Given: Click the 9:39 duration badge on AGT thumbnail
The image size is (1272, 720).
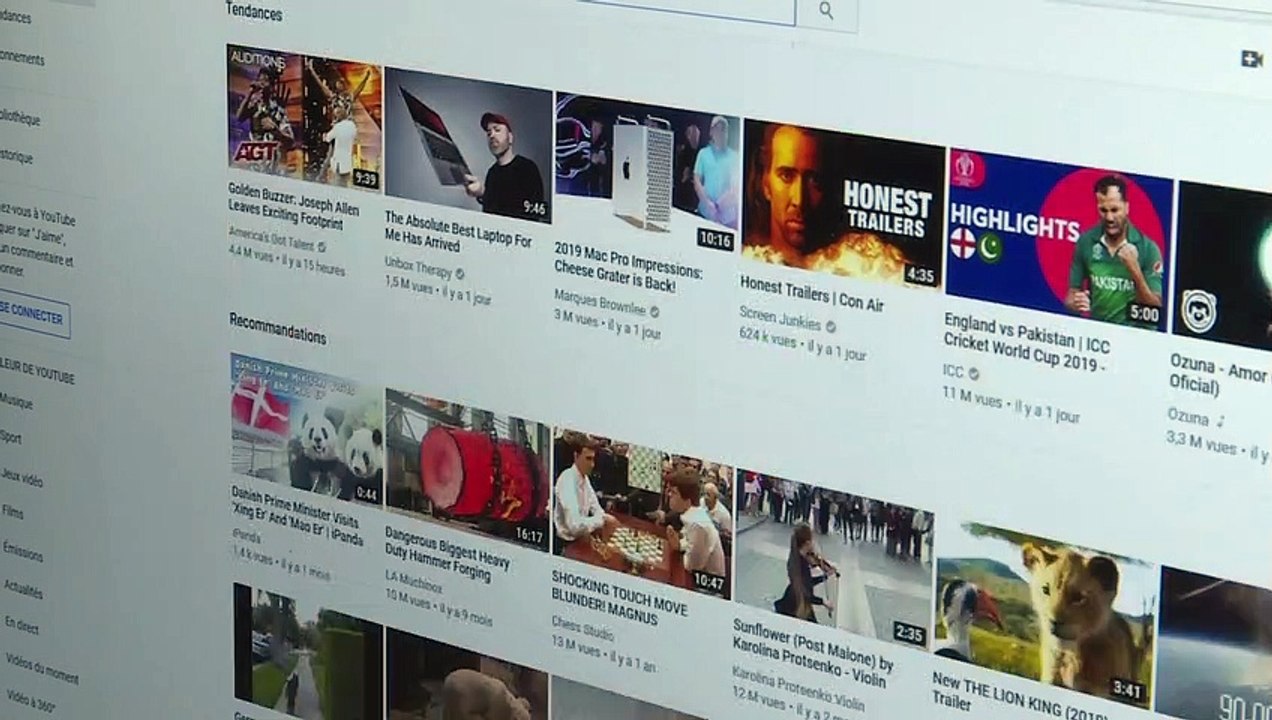Looking at the screenshot, I should (365, 179).
